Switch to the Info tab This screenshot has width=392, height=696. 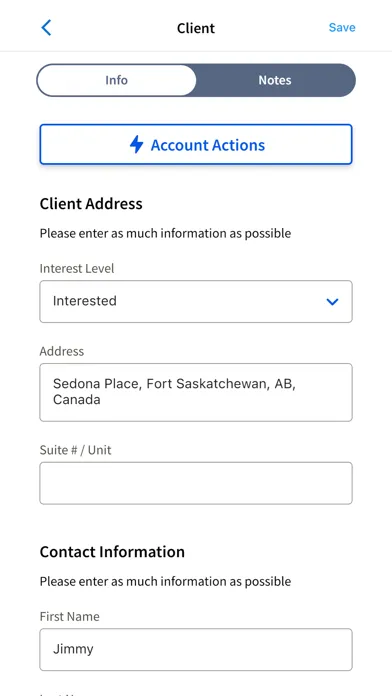tap(116, 80)
